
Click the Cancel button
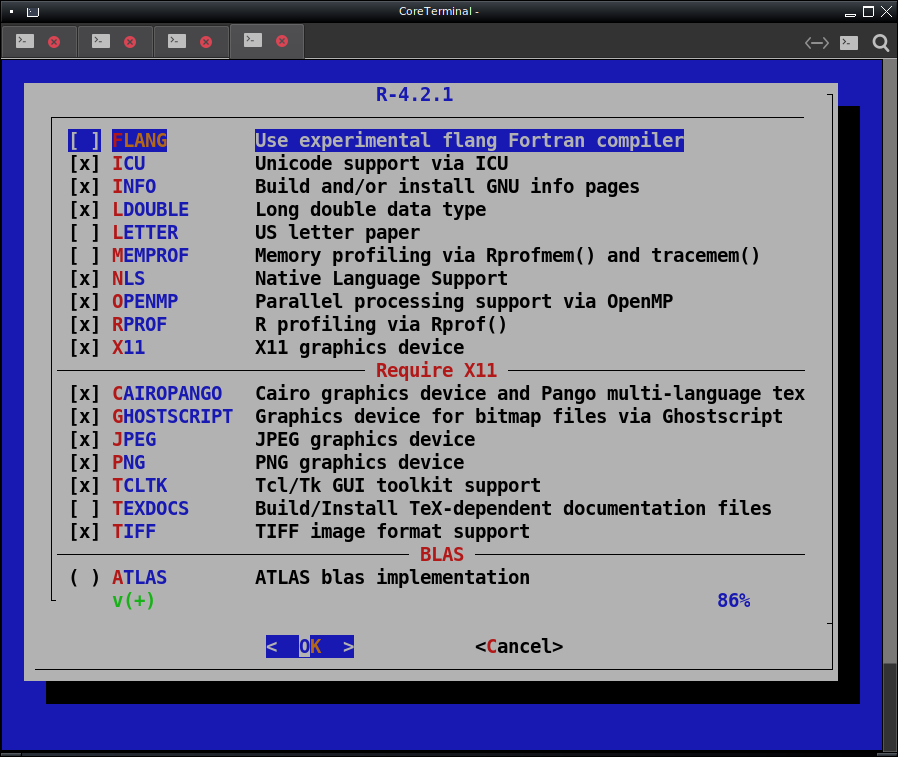(519, 646)
